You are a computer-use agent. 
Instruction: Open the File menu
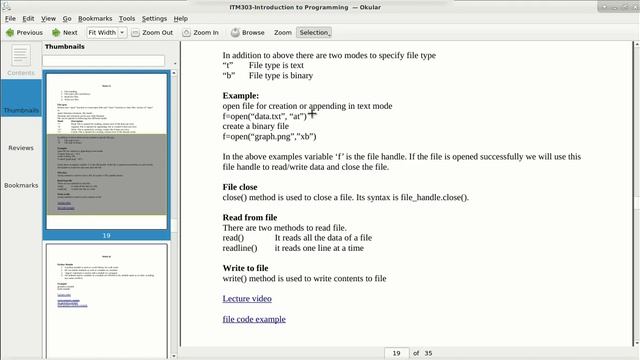[x=10, y=19]
